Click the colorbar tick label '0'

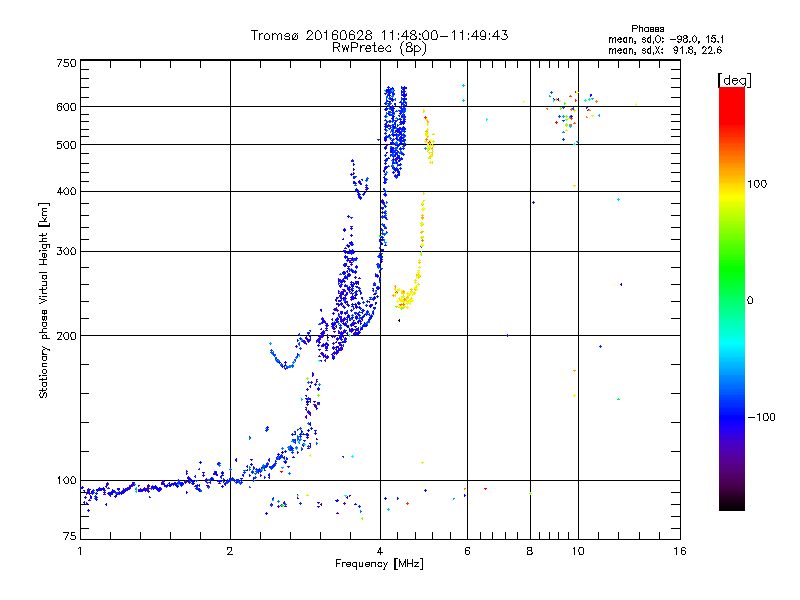pyautogui.click(x=750, y=301)
